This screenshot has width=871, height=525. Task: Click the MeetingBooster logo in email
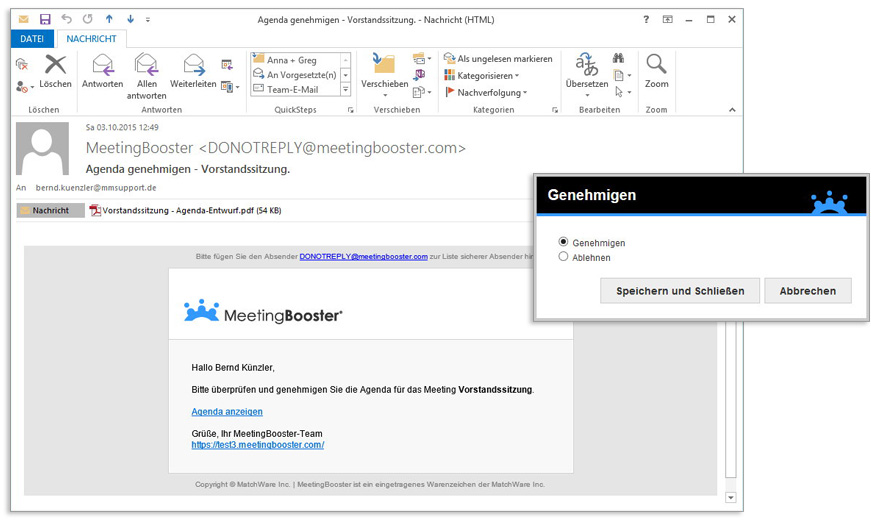pos(263,312)
